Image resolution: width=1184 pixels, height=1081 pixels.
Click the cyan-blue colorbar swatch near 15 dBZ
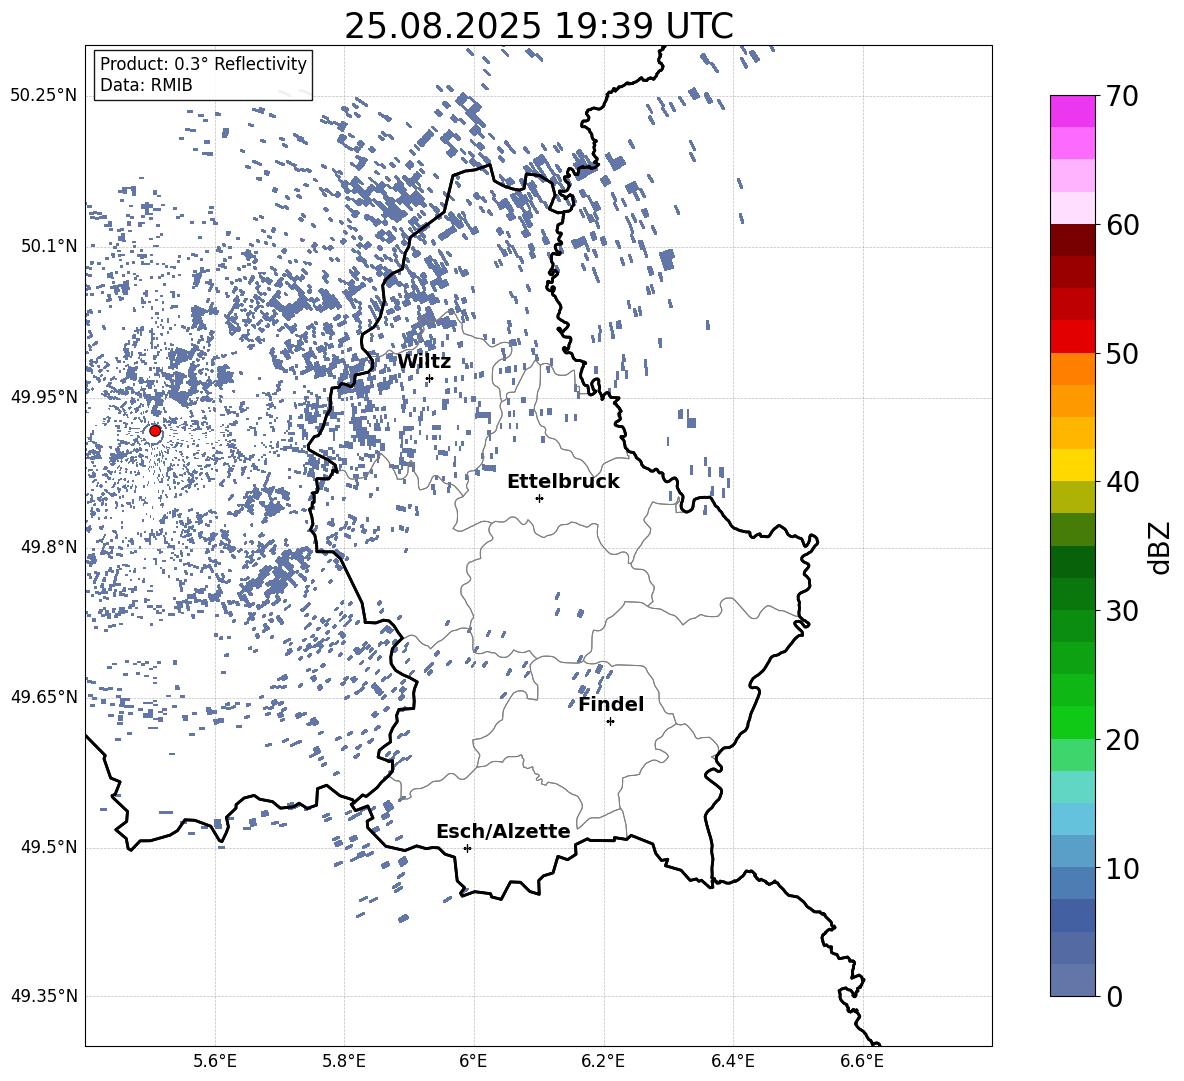[x=1072, y=819]
